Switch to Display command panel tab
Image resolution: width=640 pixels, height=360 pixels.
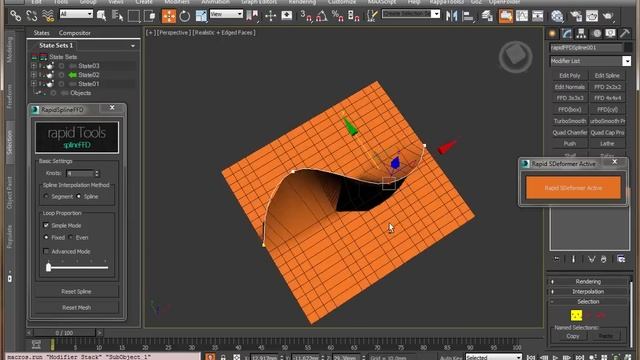click(x=610, y=33)
